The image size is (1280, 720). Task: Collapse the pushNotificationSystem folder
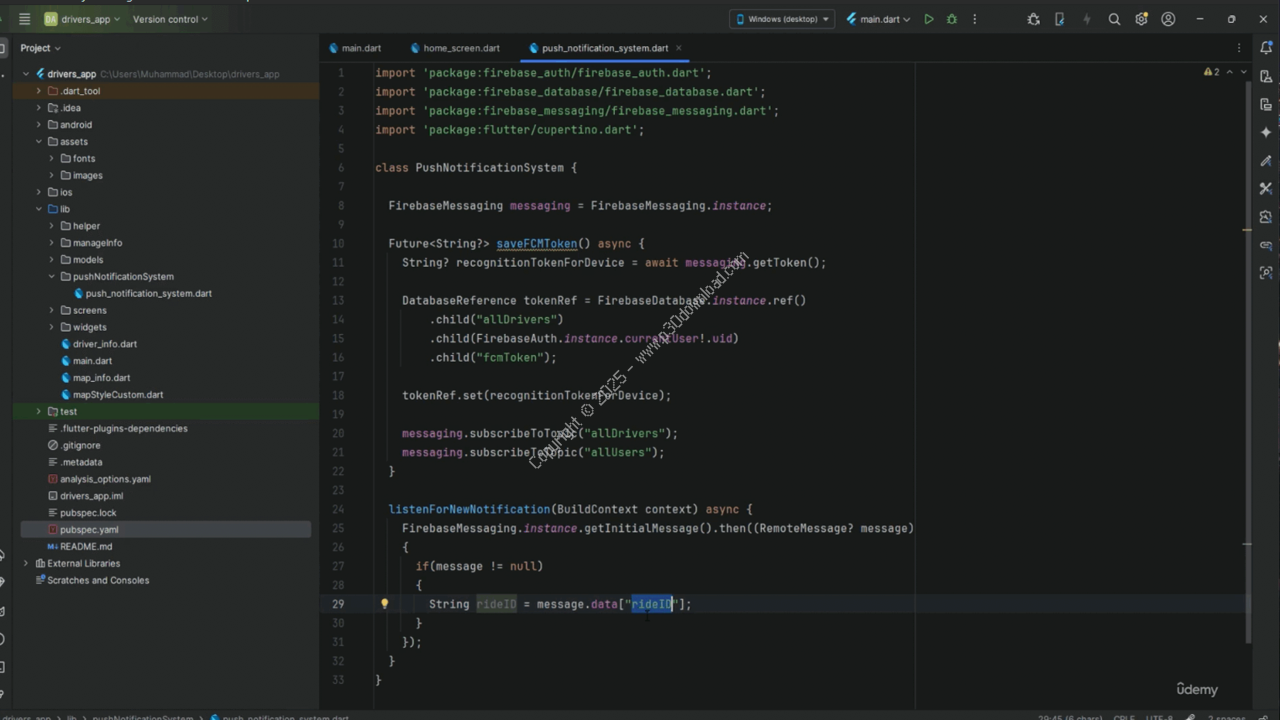[52, 277]
